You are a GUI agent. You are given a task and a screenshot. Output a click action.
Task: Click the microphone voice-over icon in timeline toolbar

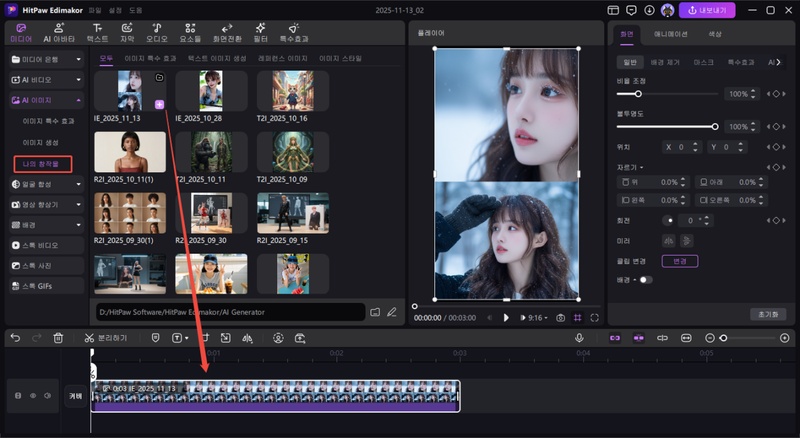pos(579,338)
